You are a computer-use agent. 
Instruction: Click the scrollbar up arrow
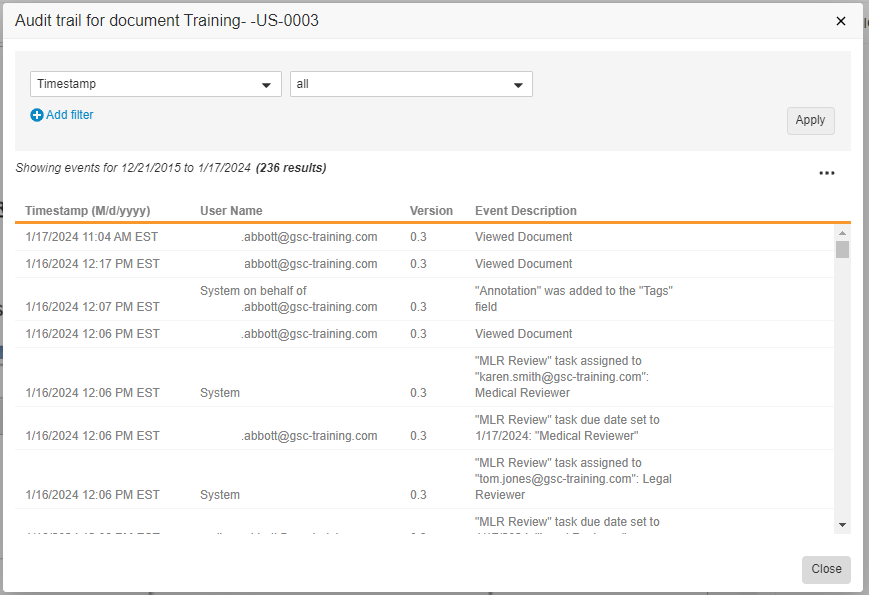(x=842, y=232)
